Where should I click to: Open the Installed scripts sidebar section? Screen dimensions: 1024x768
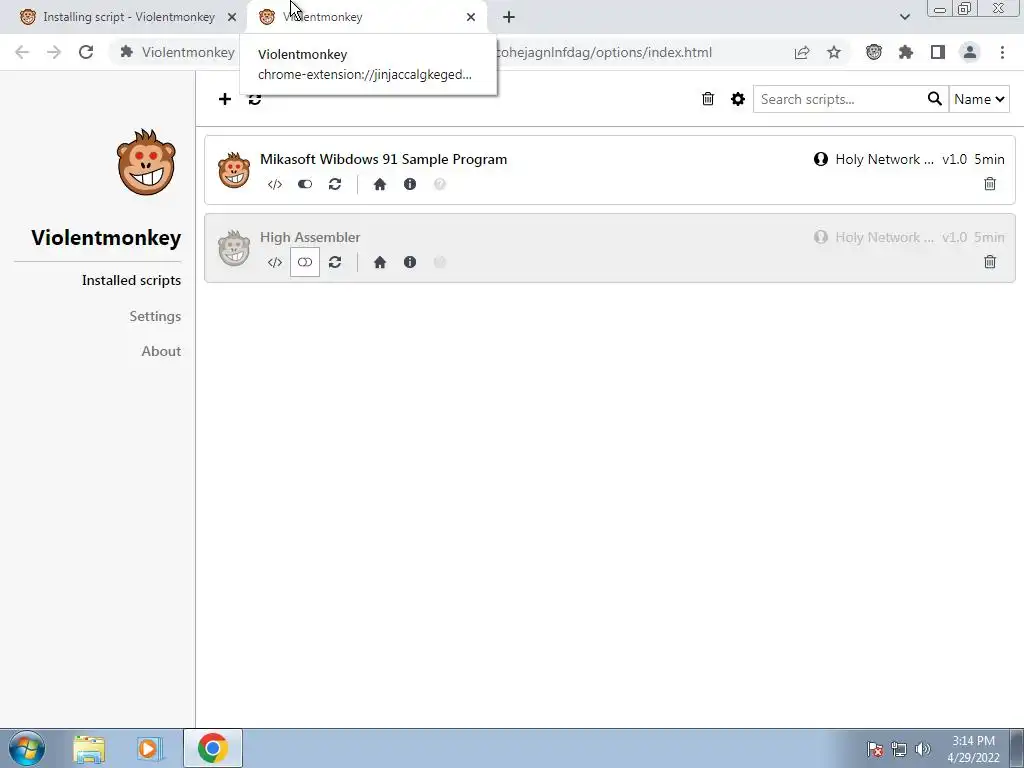(131, 280)
